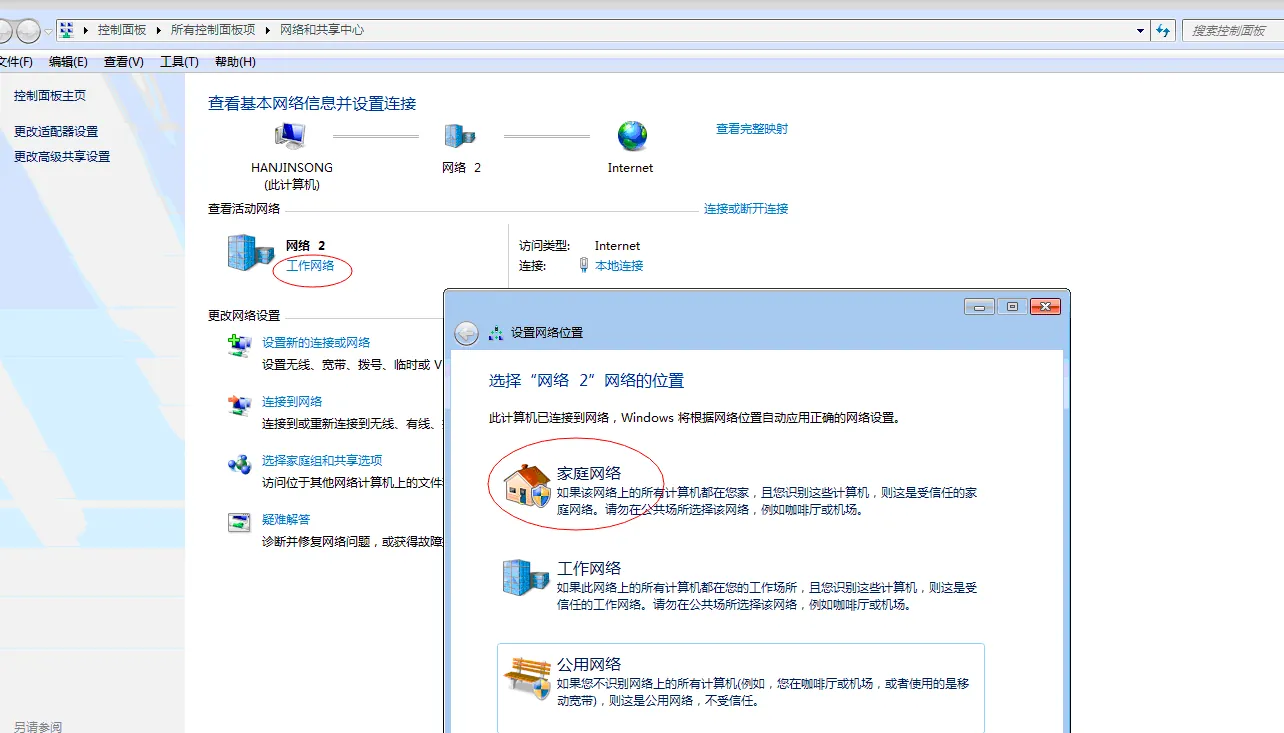Image resolution: width=1284 pixels, height=733 pixels.
Task: Expand the arrow before 控制面板 breadcrumb
Action: coord(87,30)
